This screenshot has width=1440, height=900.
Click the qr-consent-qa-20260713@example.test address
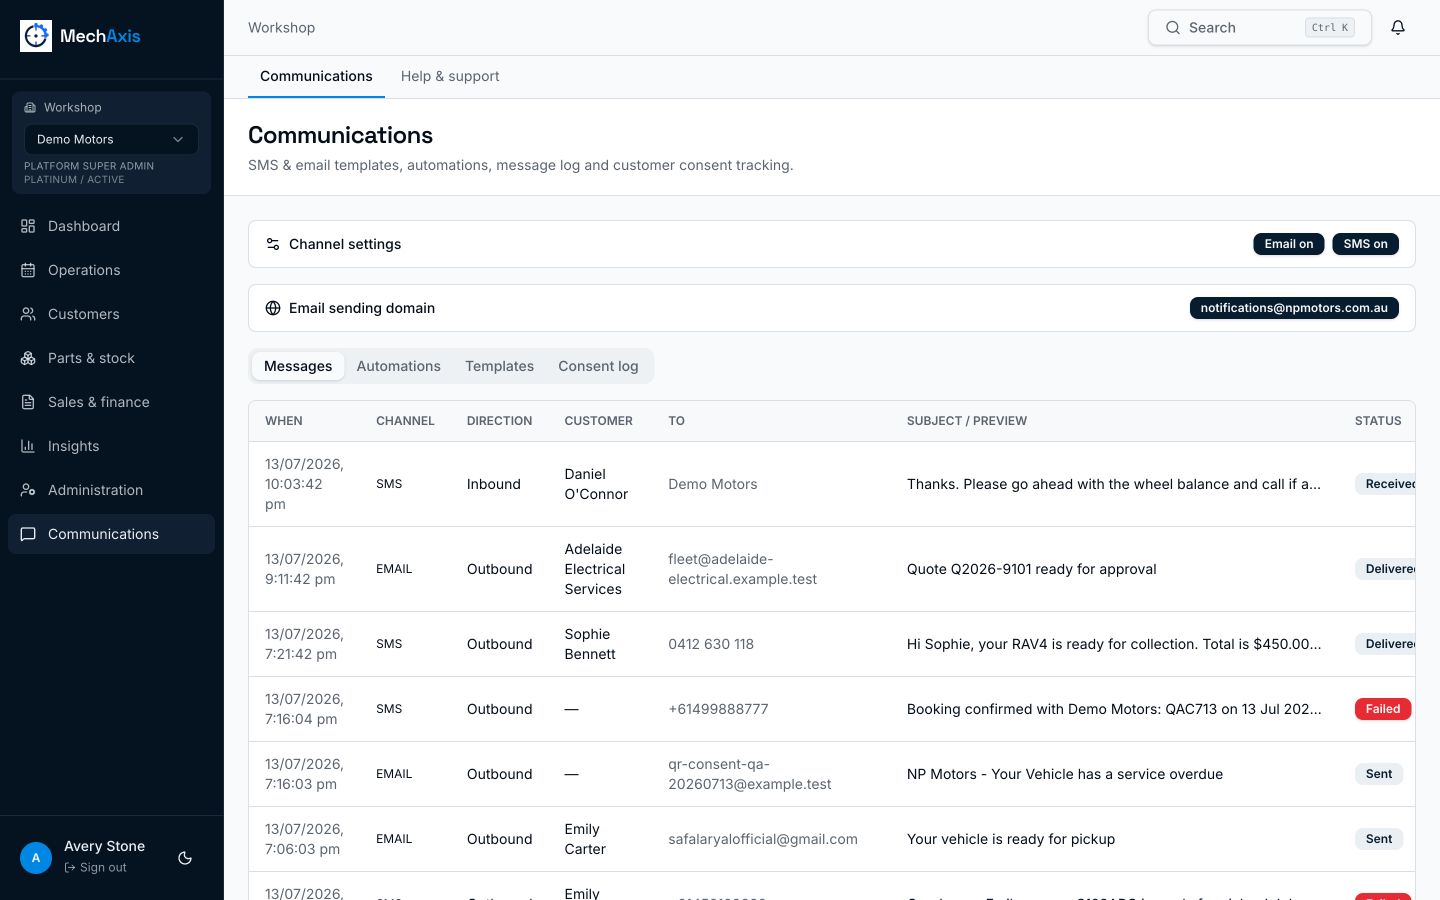(x=750, y=774)
